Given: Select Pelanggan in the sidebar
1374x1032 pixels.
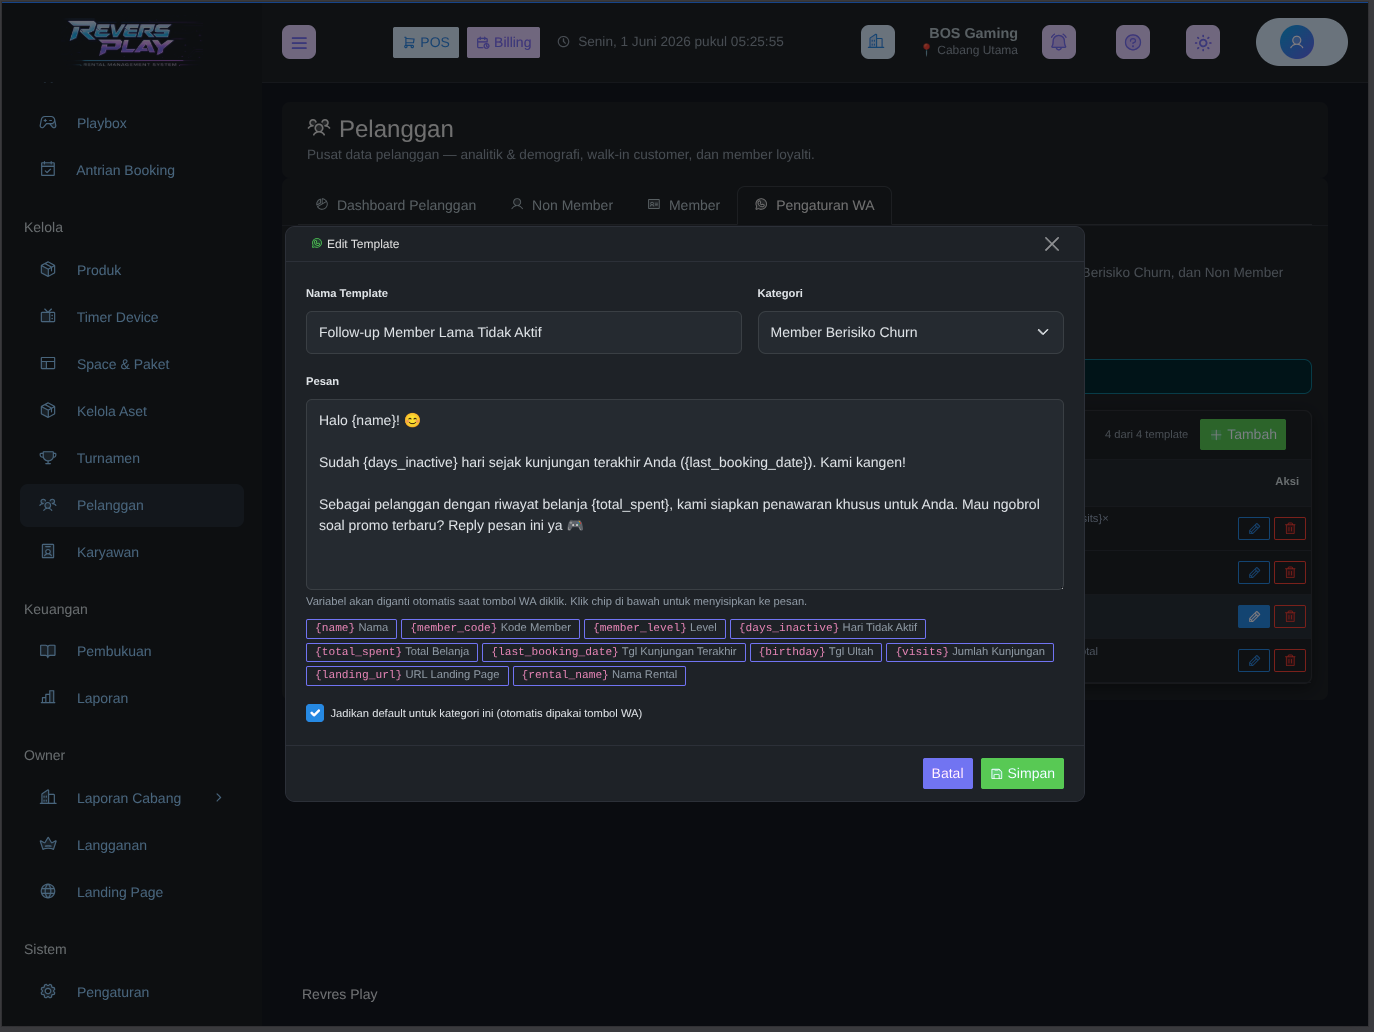Looking at the screenshot, I should [x=132, y=505].
